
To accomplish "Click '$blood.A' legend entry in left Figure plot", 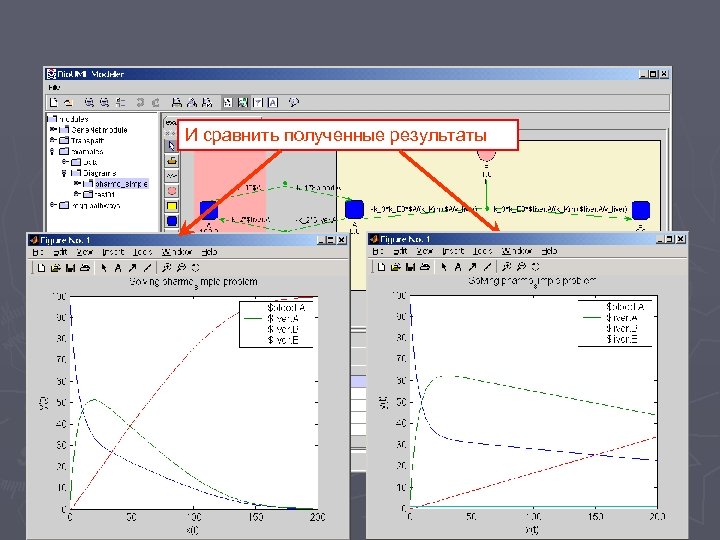I will (x=286, y=308).
